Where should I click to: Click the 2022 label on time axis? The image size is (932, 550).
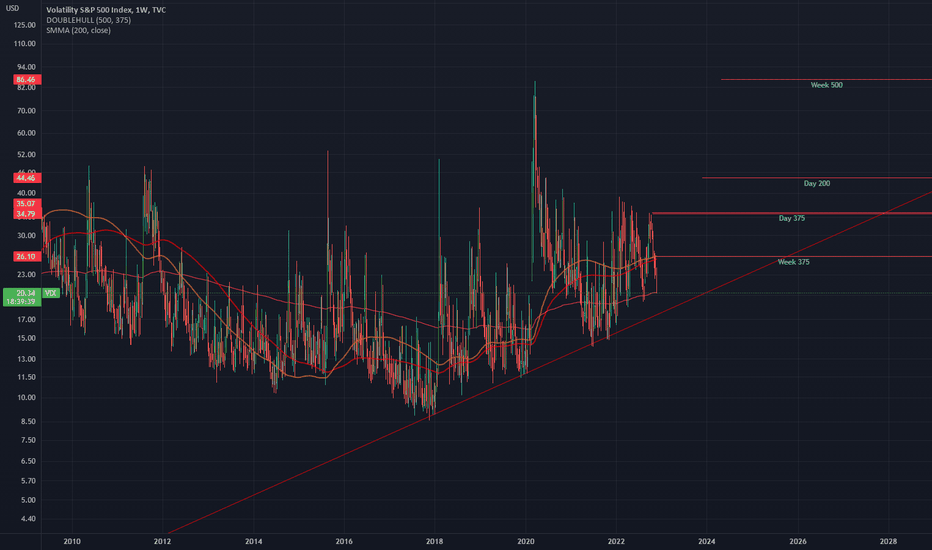[x=616, y=541]
